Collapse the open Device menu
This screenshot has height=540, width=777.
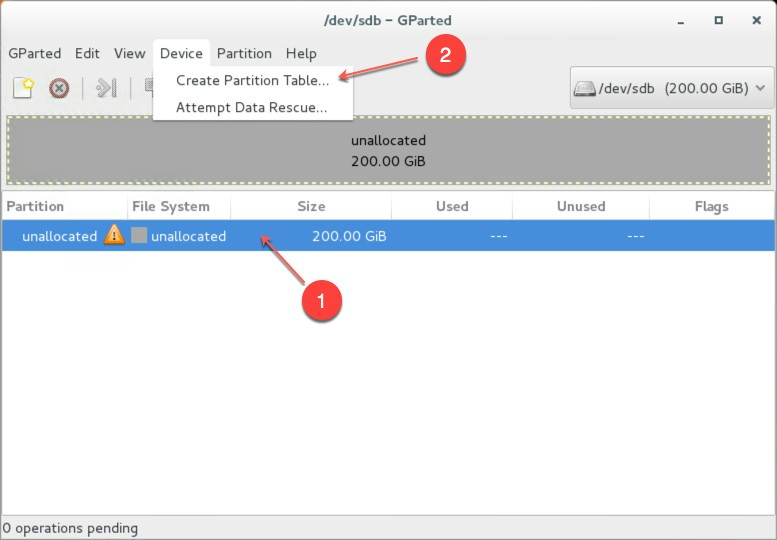coord(181,54)
